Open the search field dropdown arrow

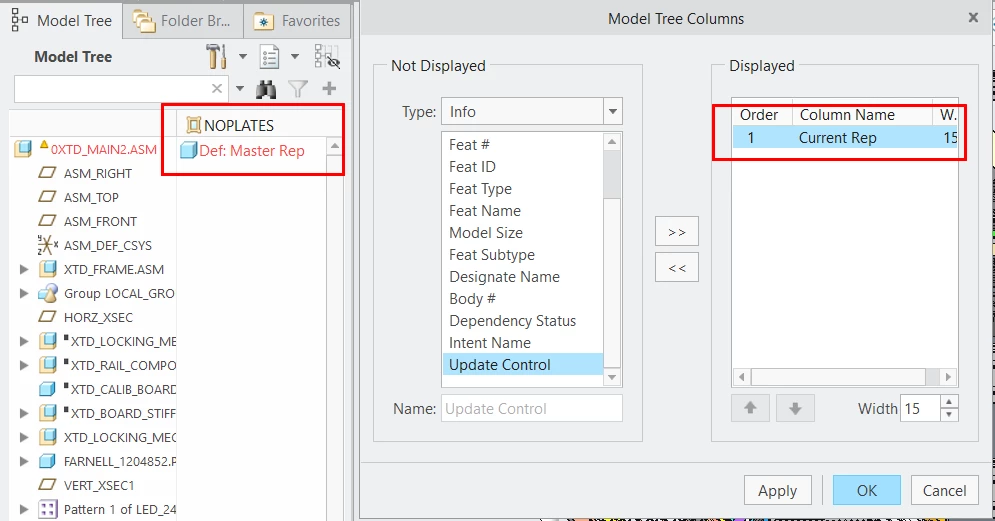click(240, 89)
